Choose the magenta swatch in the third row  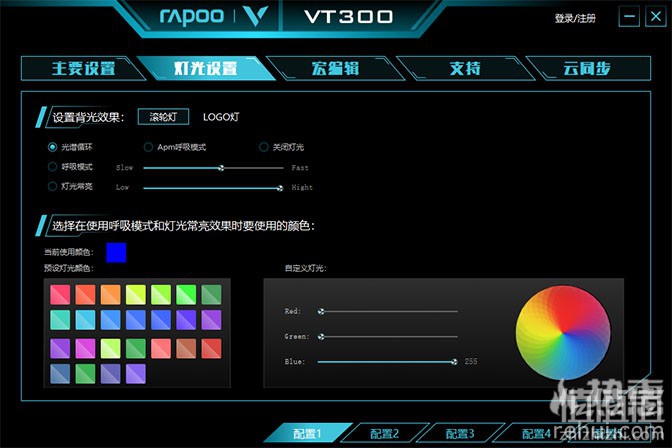coord(85,349)
